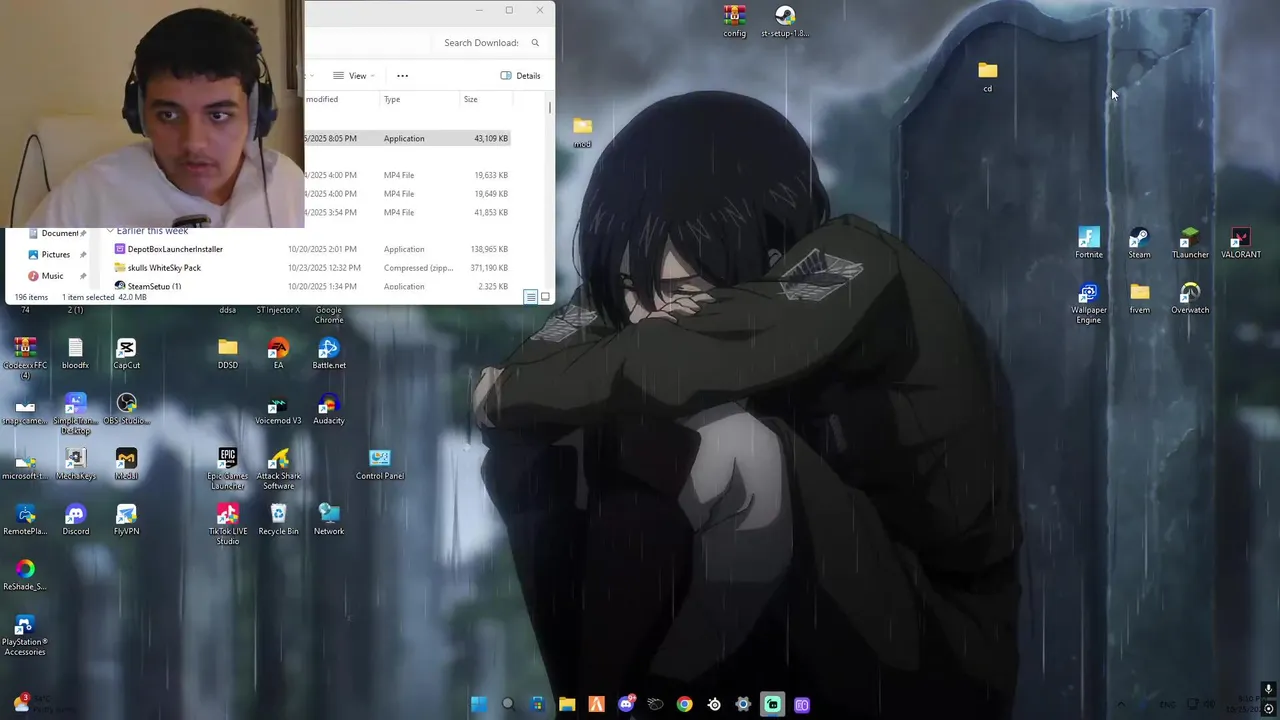Image resolution: width=1280 pixels, height=720 pixels.
Task: Show hidden system tray icons
Action: [x=1120, y=704]
